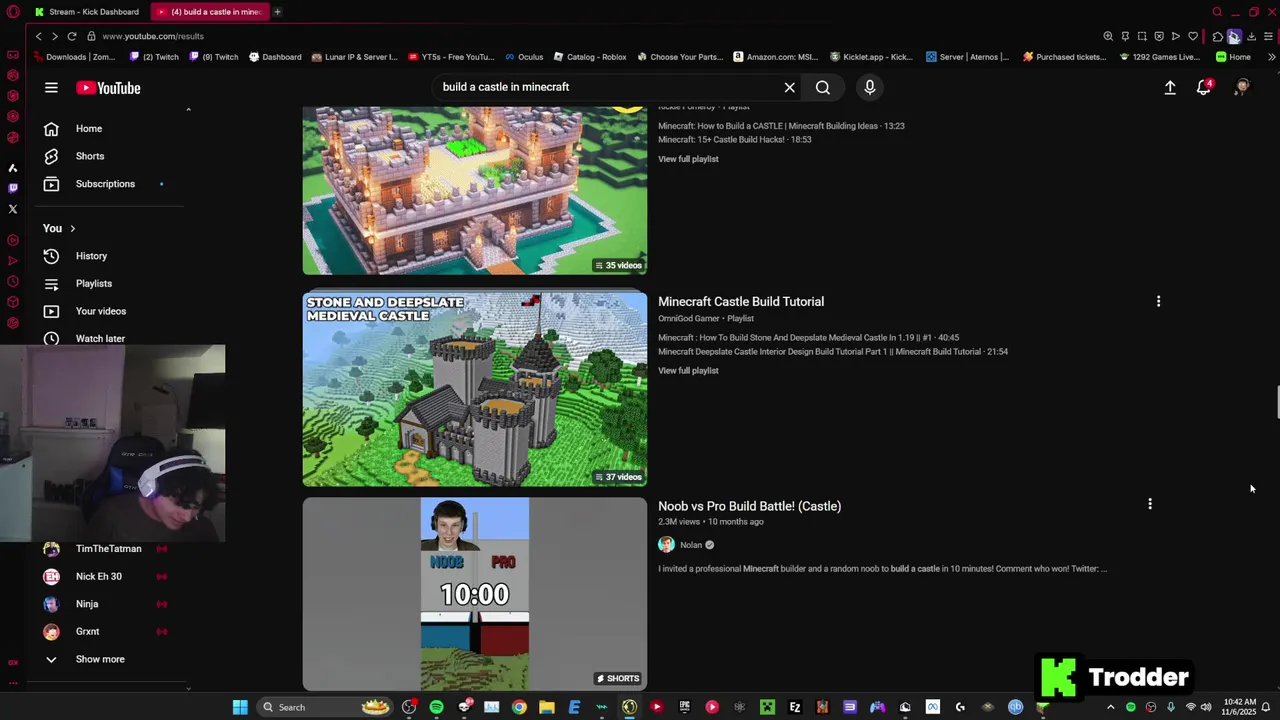The image size is (1280, 720).
Task: Start voice search with the microphone
Action: tap(870, 87)
